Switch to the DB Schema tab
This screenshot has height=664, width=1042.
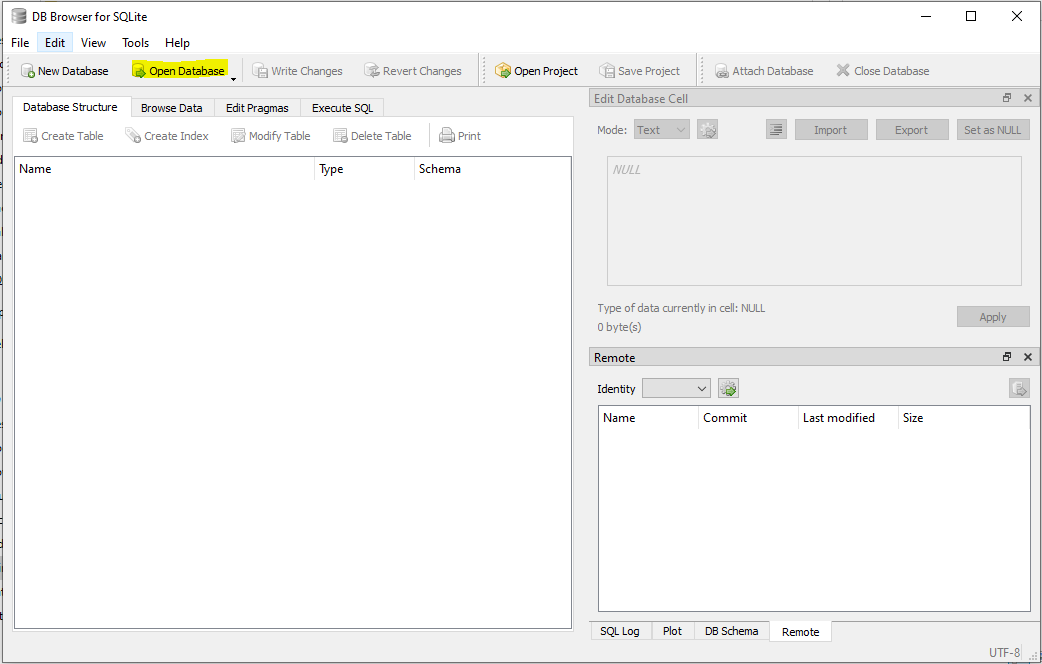(x=732, y=631)
